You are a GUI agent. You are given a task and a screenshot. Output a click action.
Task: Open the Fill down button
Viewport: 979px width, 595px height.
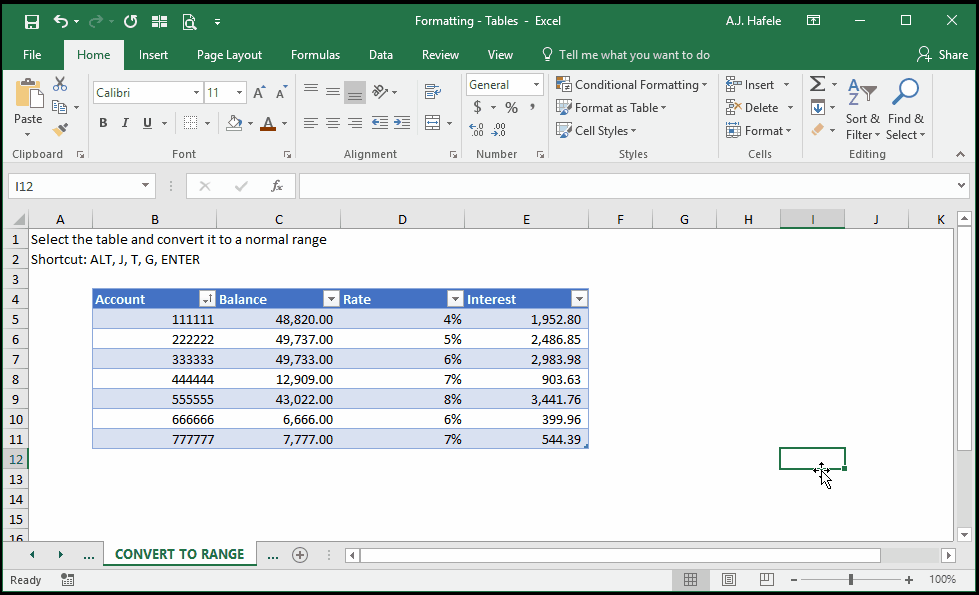point(818,107)
